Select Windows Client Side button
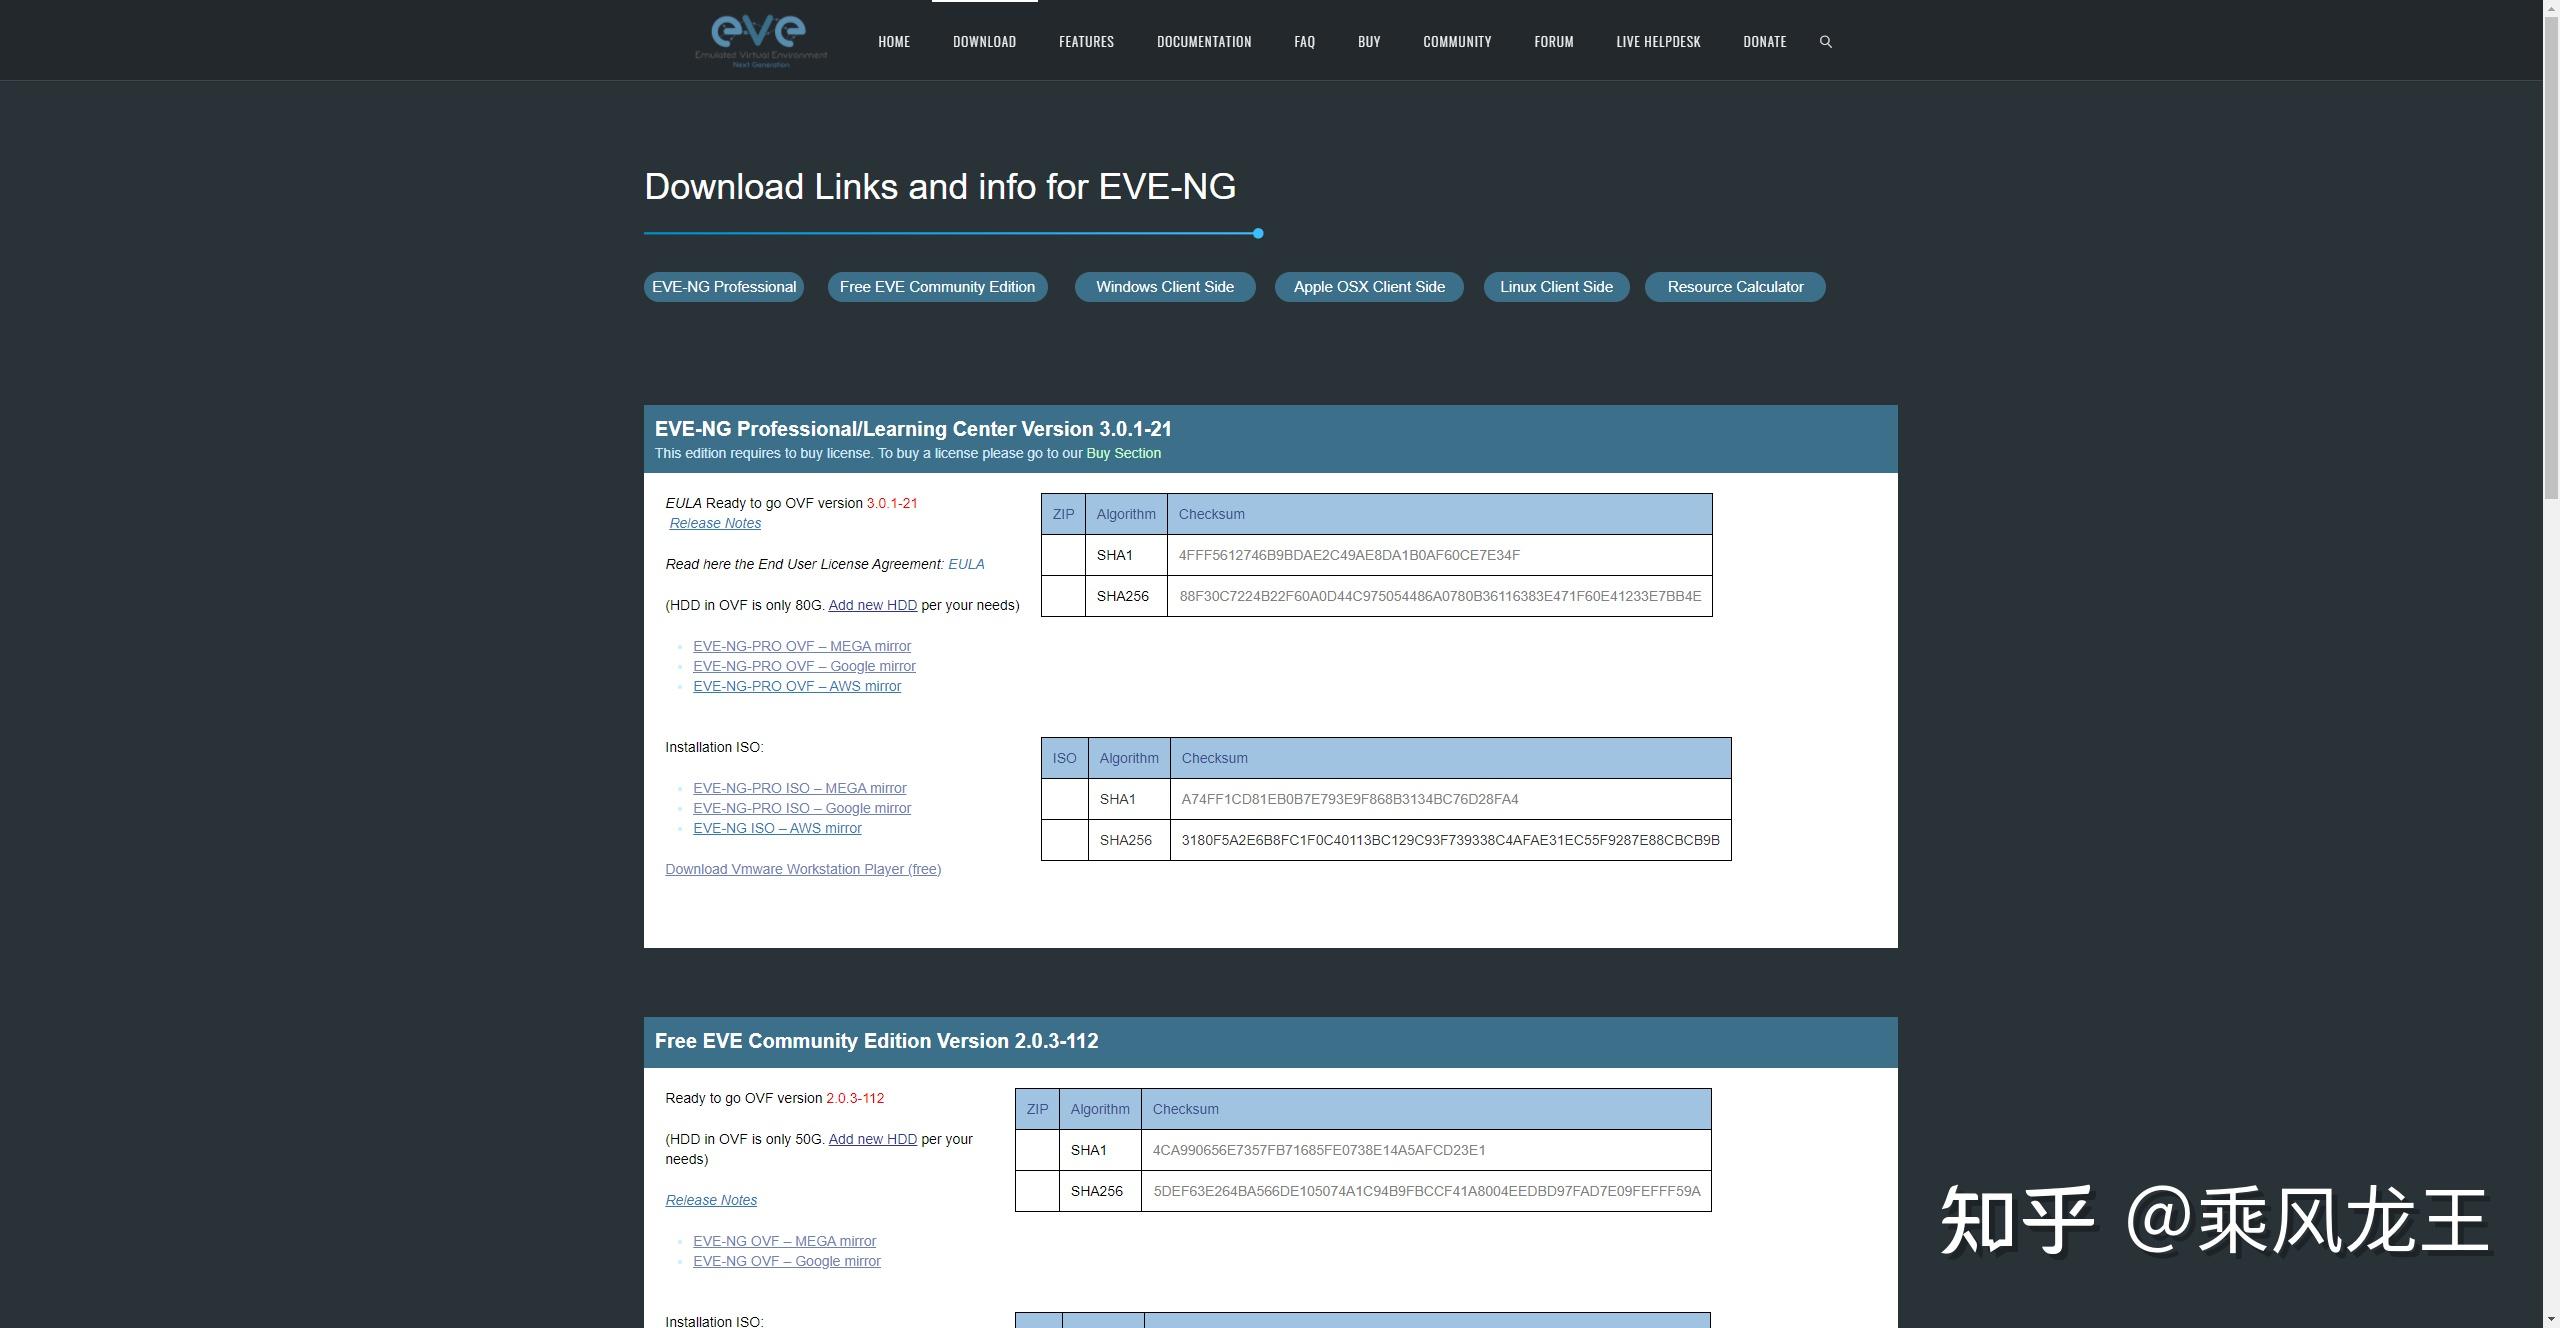Screen dimensions: 2560x1328 pos(1164,287)
